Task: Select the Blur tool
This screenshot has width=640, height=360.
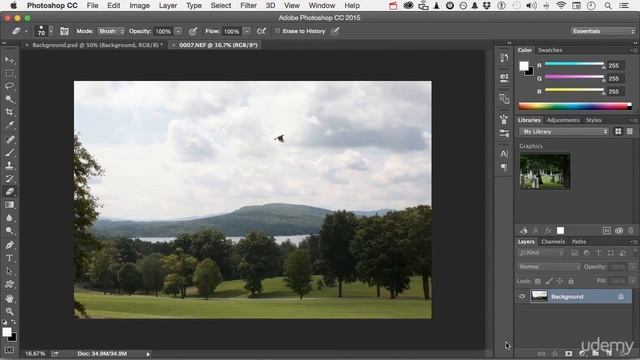Action: tap(9, 218)
